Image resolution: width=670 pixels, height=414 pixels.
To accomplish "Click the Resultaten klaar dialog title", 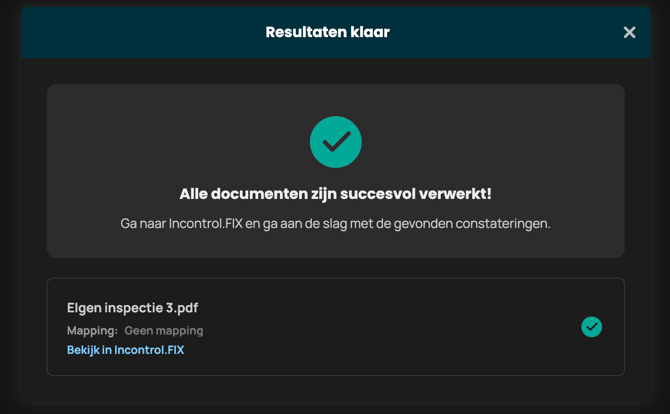I will pyautogui.click(x=327, y=32).
